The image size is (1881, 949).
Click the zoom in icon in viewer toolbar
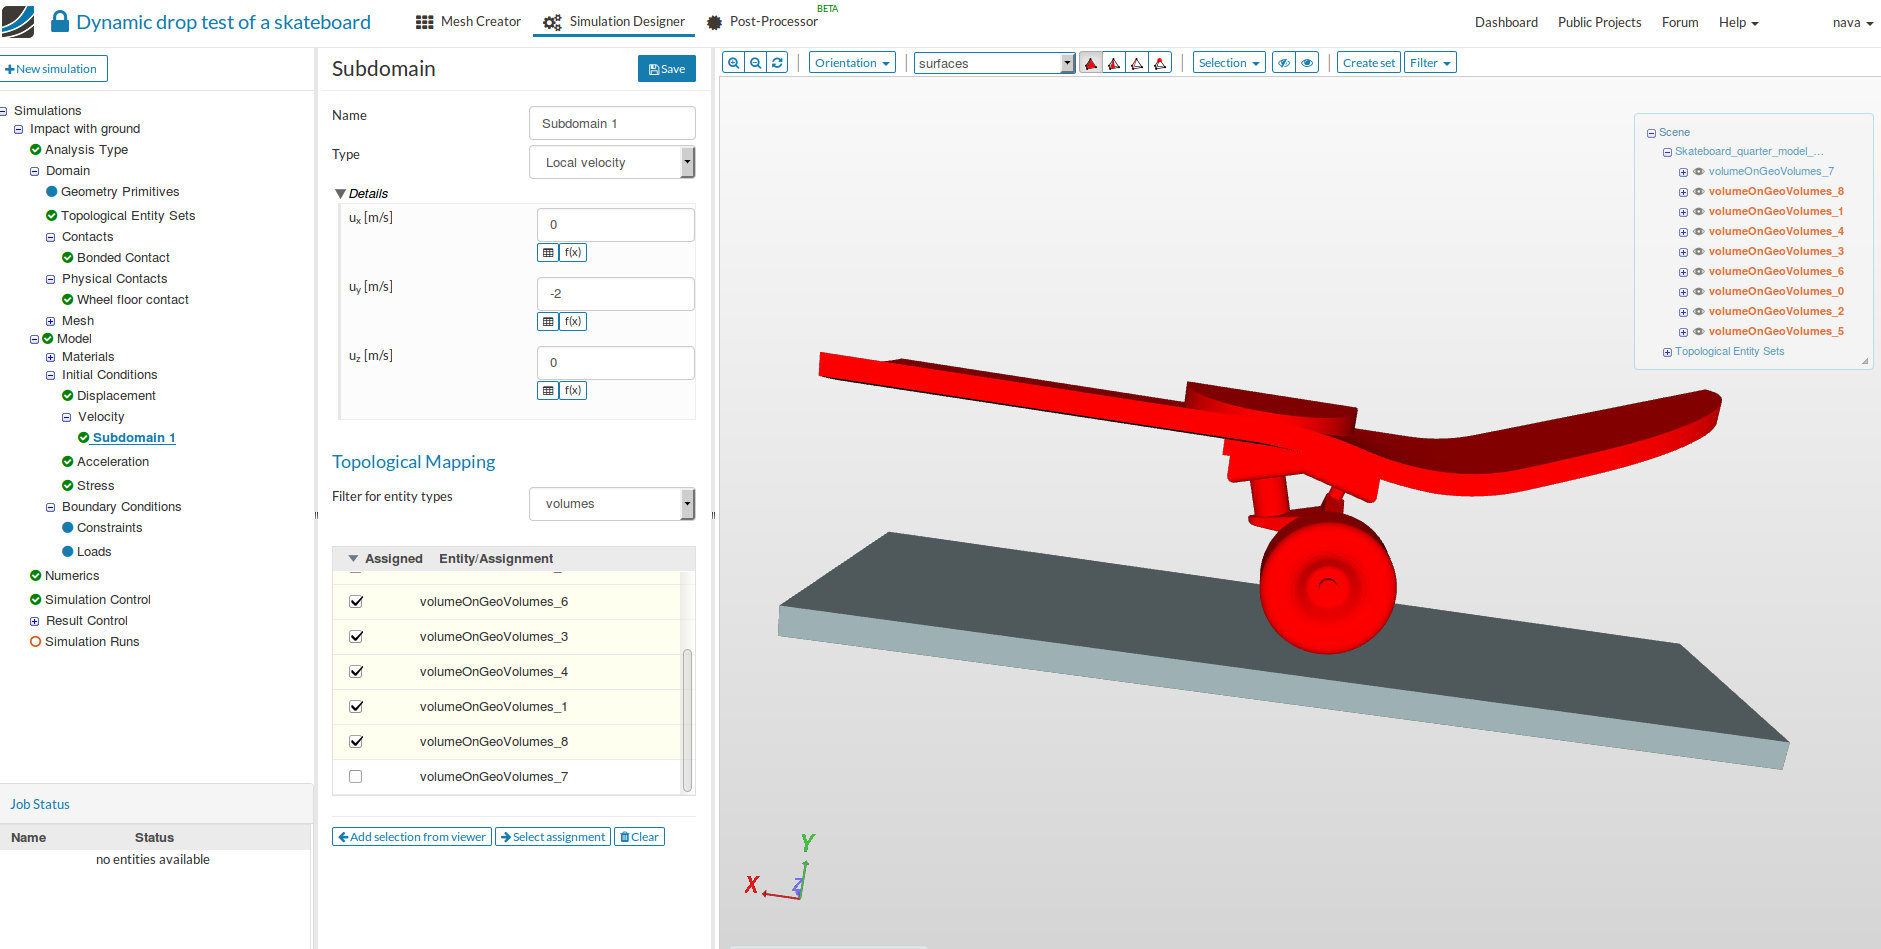click(734, 63)
